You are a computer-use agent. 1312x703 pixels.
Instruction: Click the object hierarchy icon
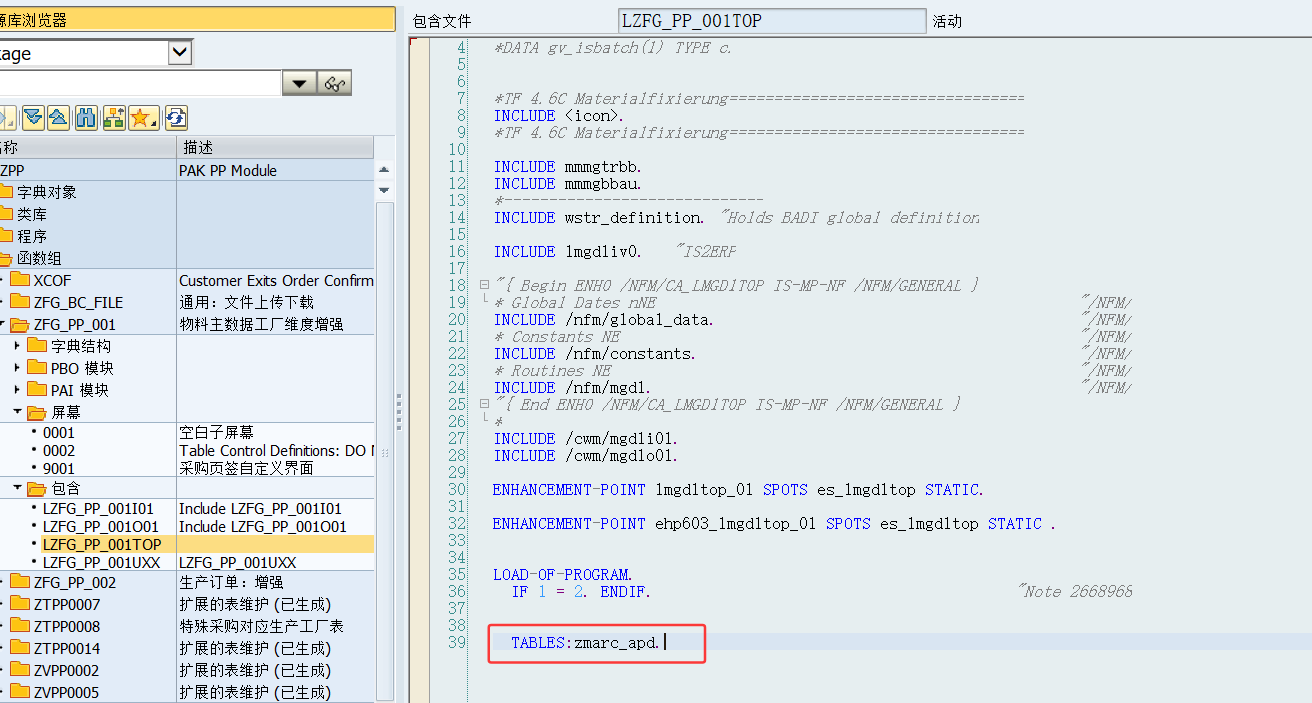tap(114, 118)
